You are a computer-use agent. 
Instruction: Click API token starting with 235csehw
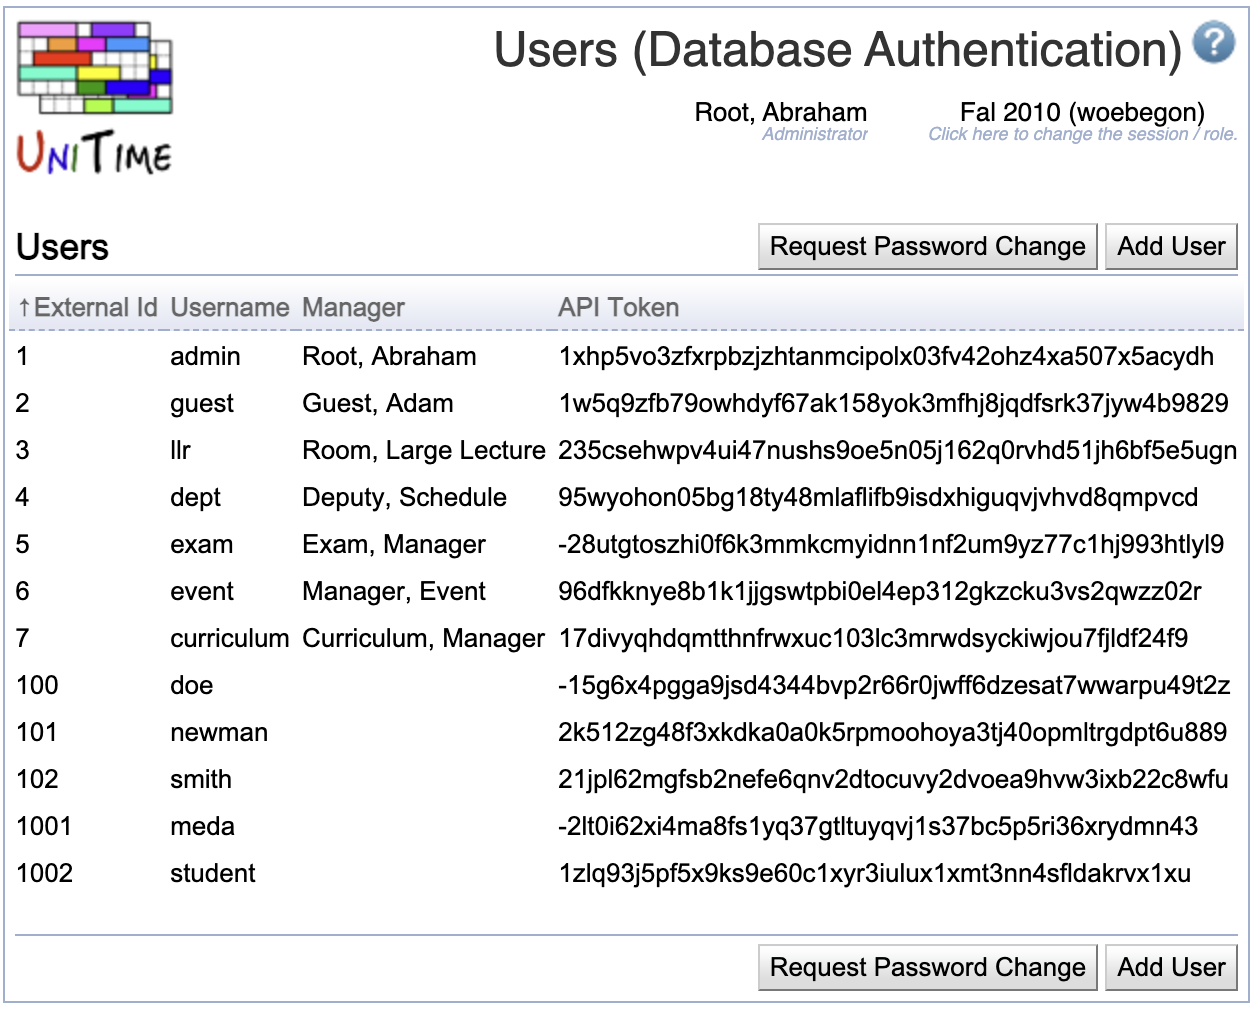coord(898,451)
